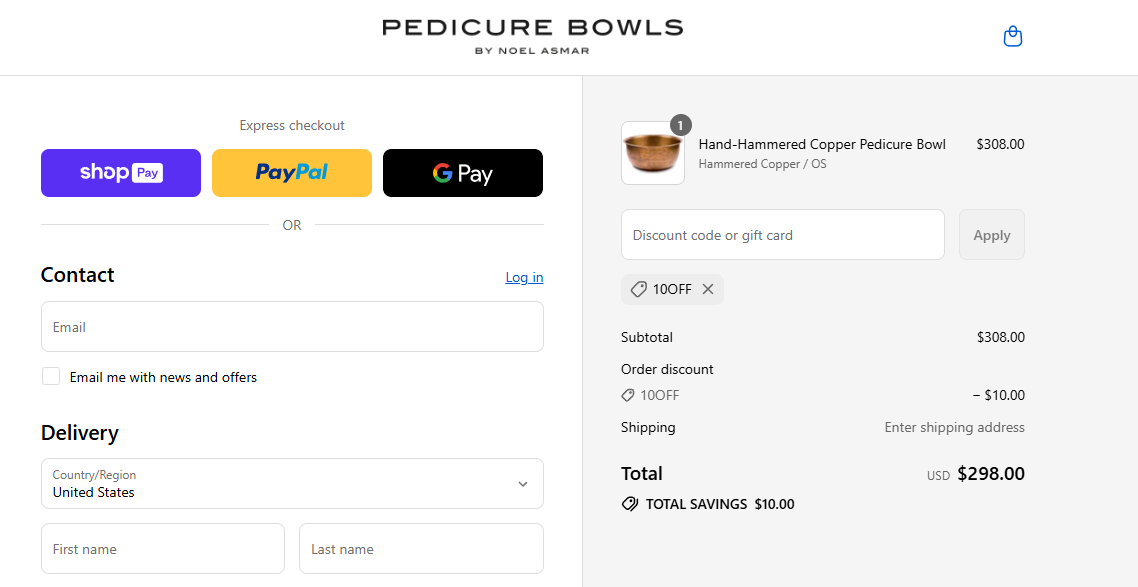Remove the 10OFF discount tag
1138x587 pixels.
pos(708,289)
